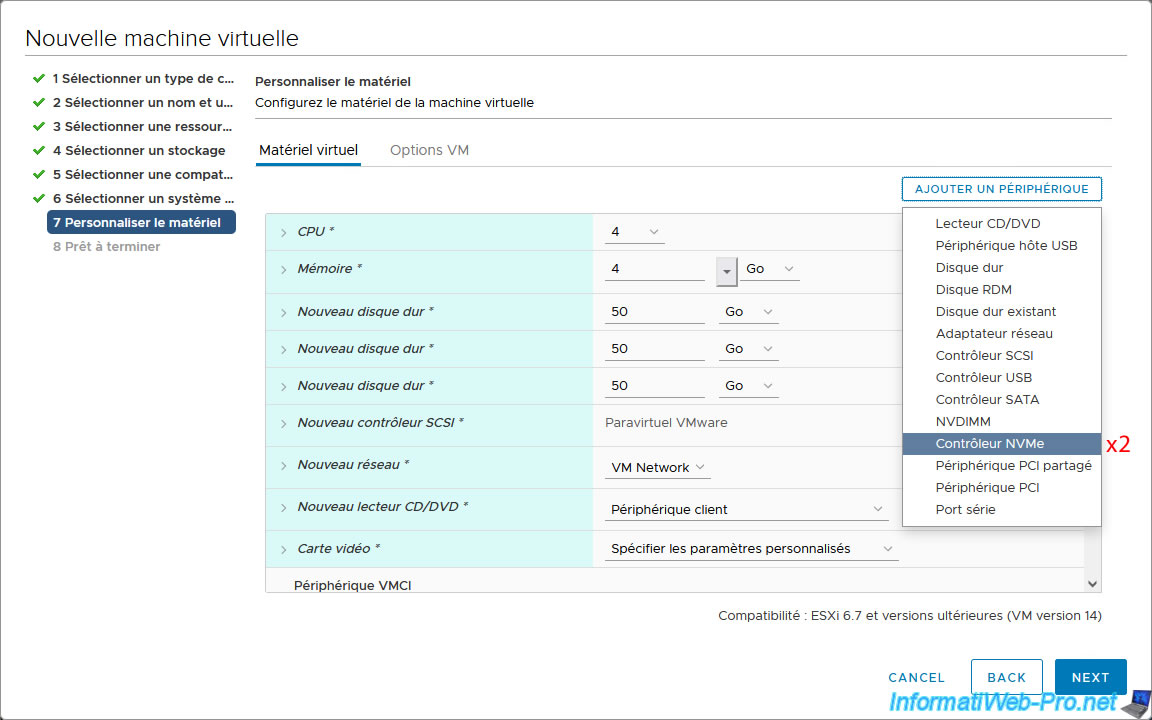Expand the CPU settings row
This screenshot has height=720, width=1152.
(x=284, y=232)
